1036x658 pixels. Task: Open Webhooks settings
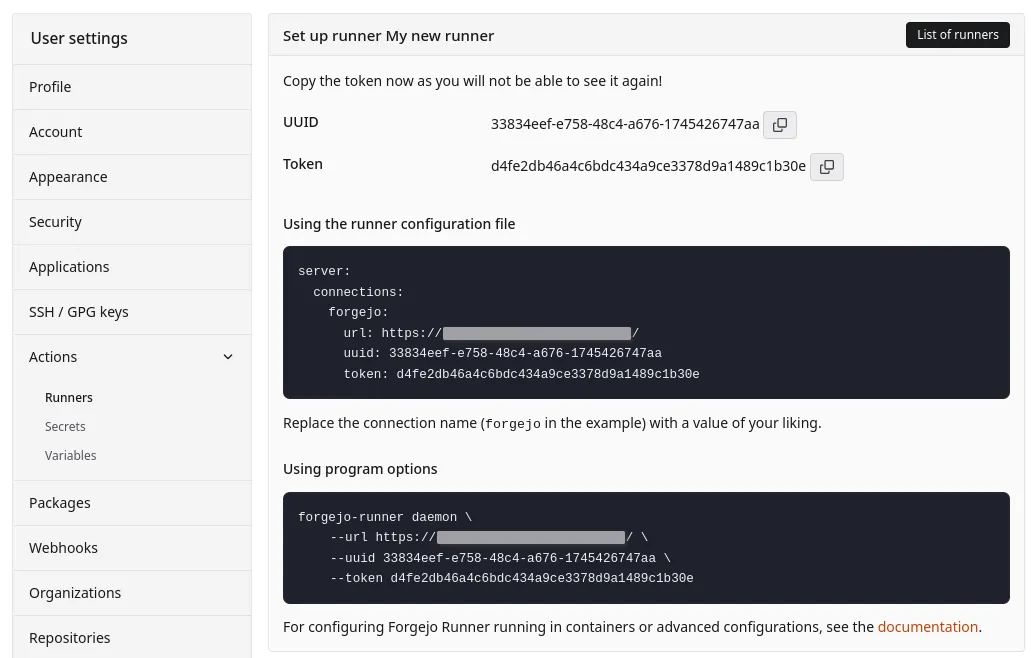(64, 548)
